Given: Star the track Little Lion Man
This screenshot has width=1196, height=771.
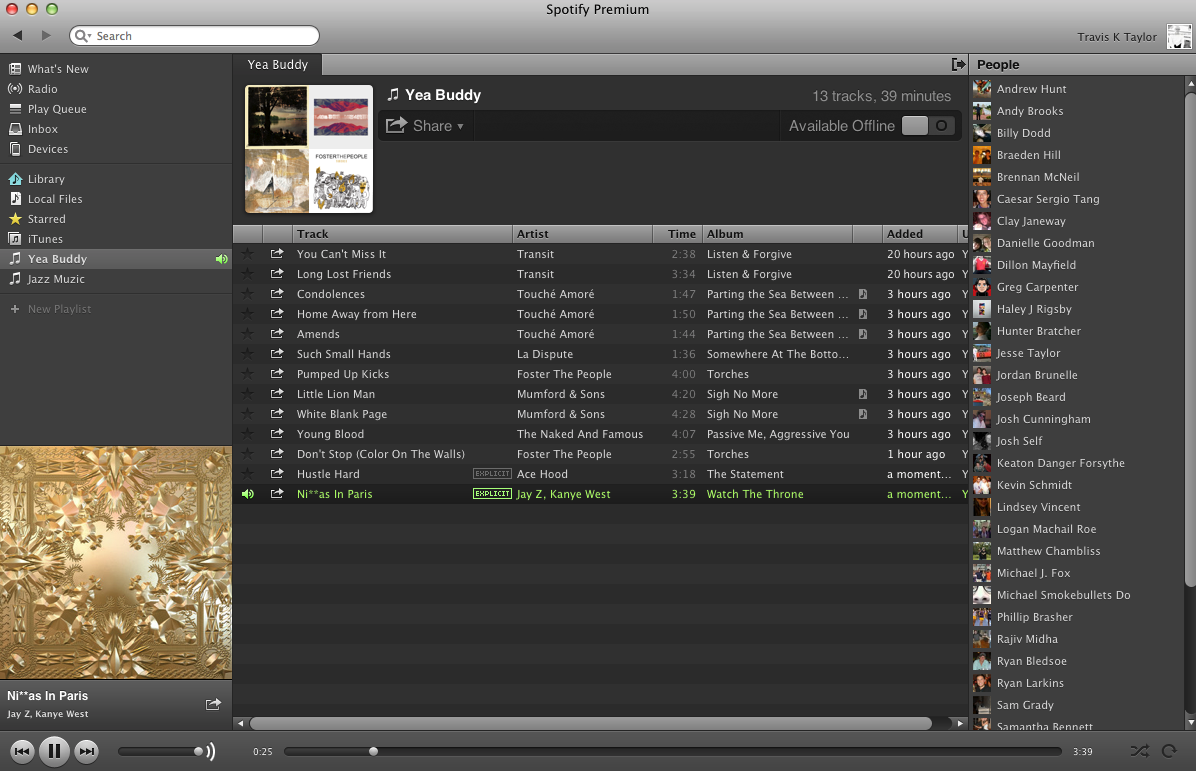Looking at the screenshot, I should click(x=247, y=394).
